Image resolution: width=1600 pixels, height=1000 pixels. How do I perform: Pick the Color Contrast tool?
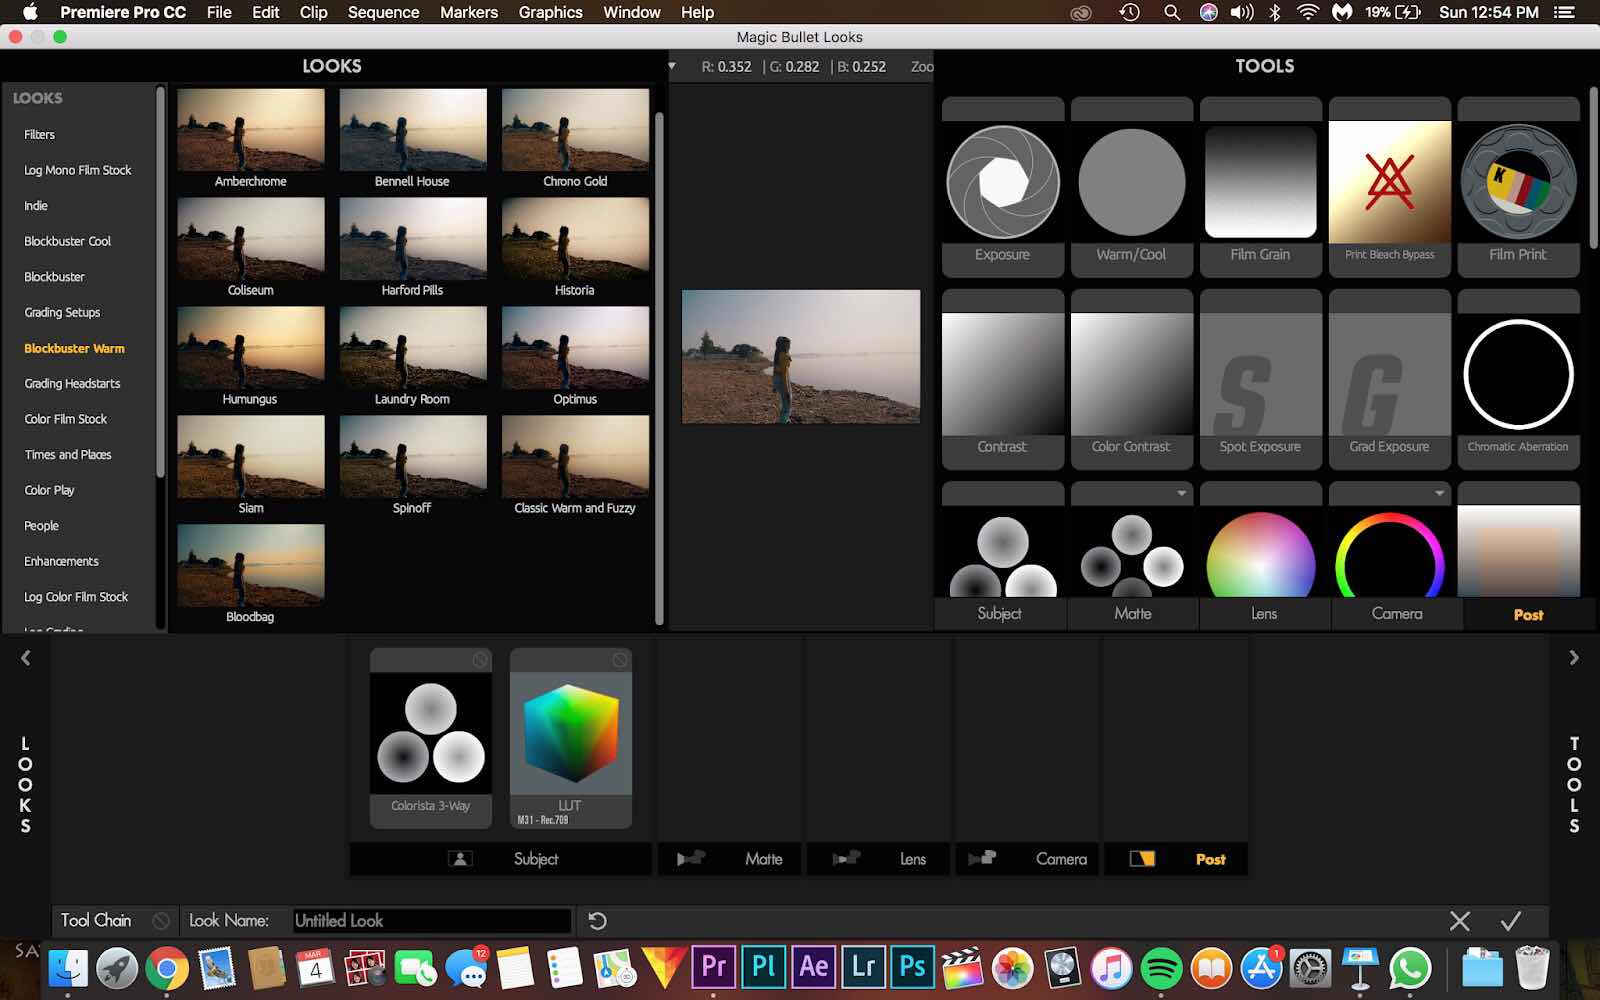coord(1131,378)
